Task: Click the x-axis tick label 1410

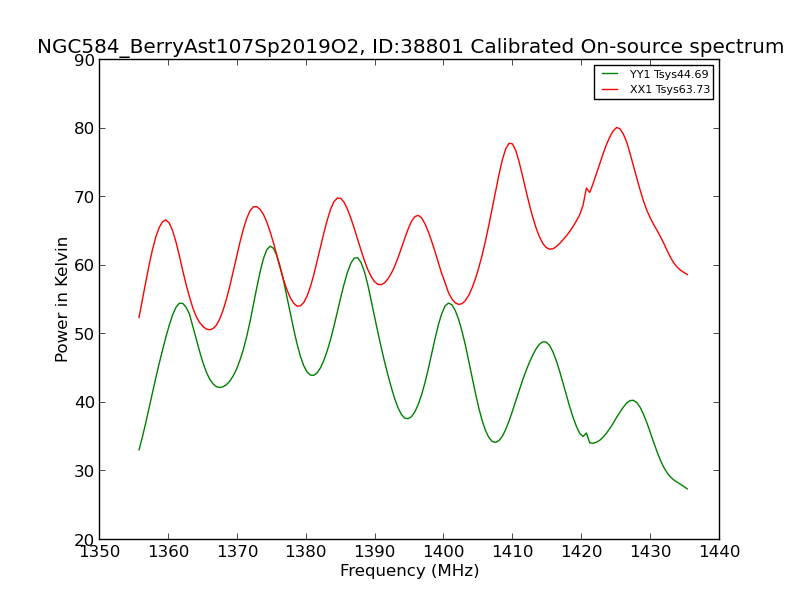Action: (513, 552)
